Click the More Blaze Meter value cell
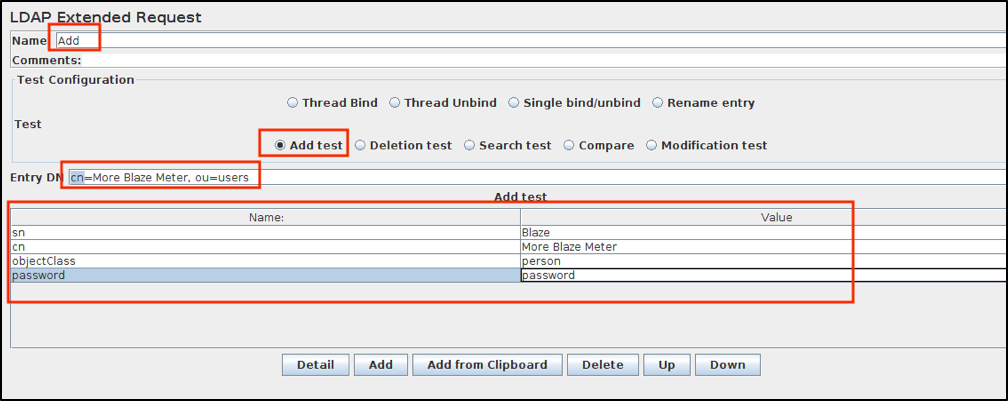This screenshot has width=1008, height=401. tap(764, 247)
